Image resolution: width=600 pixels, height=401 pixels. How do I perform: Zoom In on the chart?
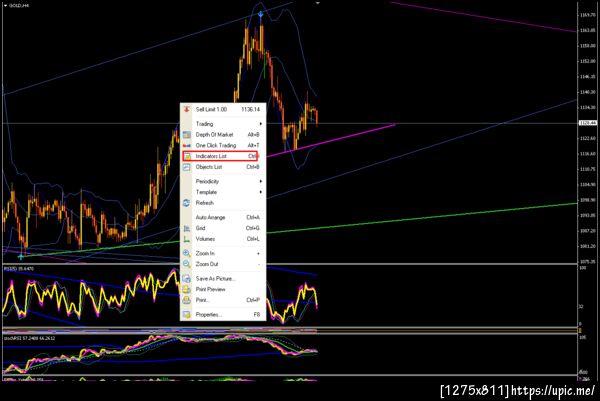pyautogui.click(x=223, y=253)
